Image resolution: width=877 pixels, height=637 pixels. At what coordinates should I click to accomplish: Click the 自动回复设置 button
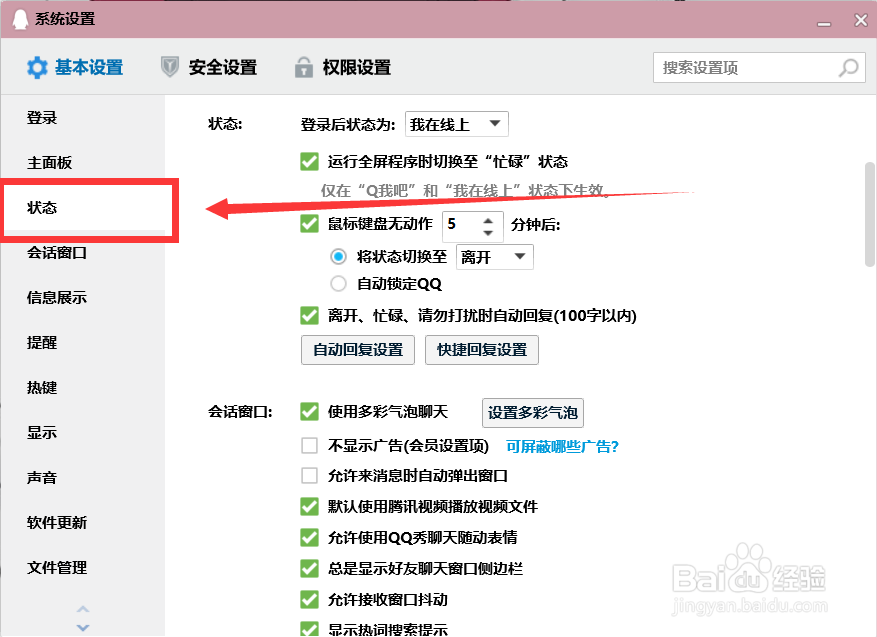click(357, 350)
